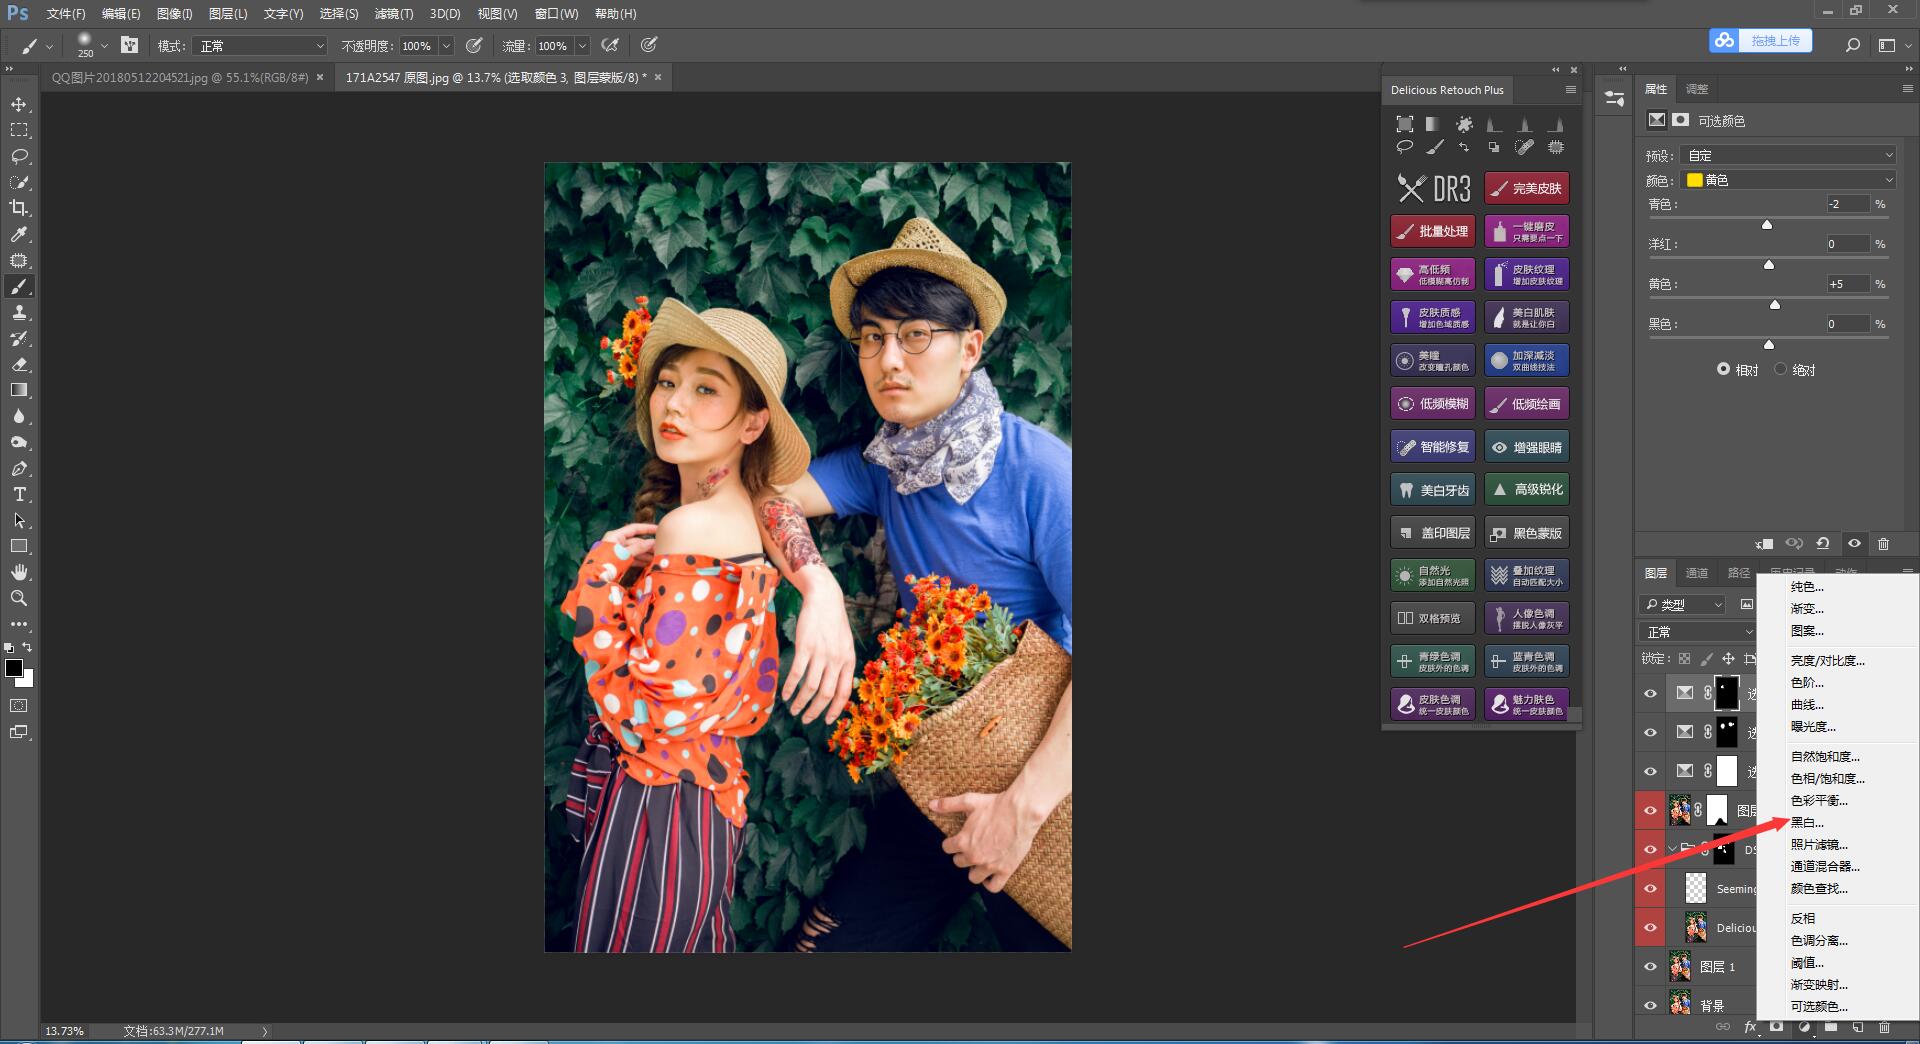Click the 青色 slider handle

(x=1767, y=225)
